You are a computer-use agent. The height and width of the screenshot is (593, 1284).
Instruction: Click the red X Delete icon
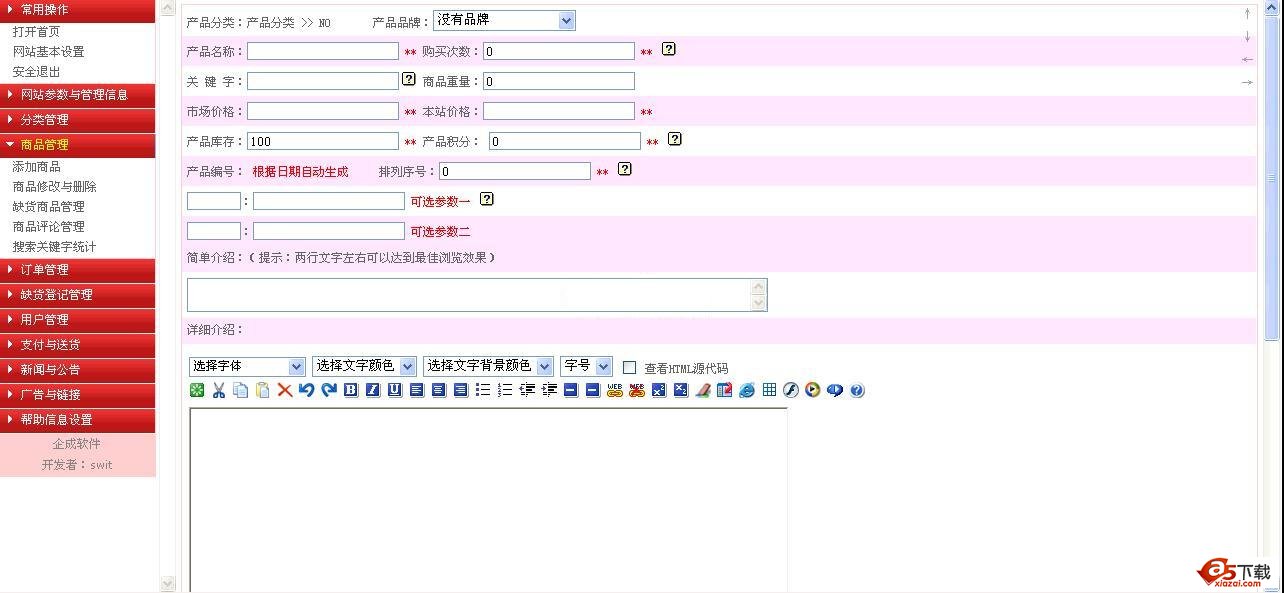(285, 390)
